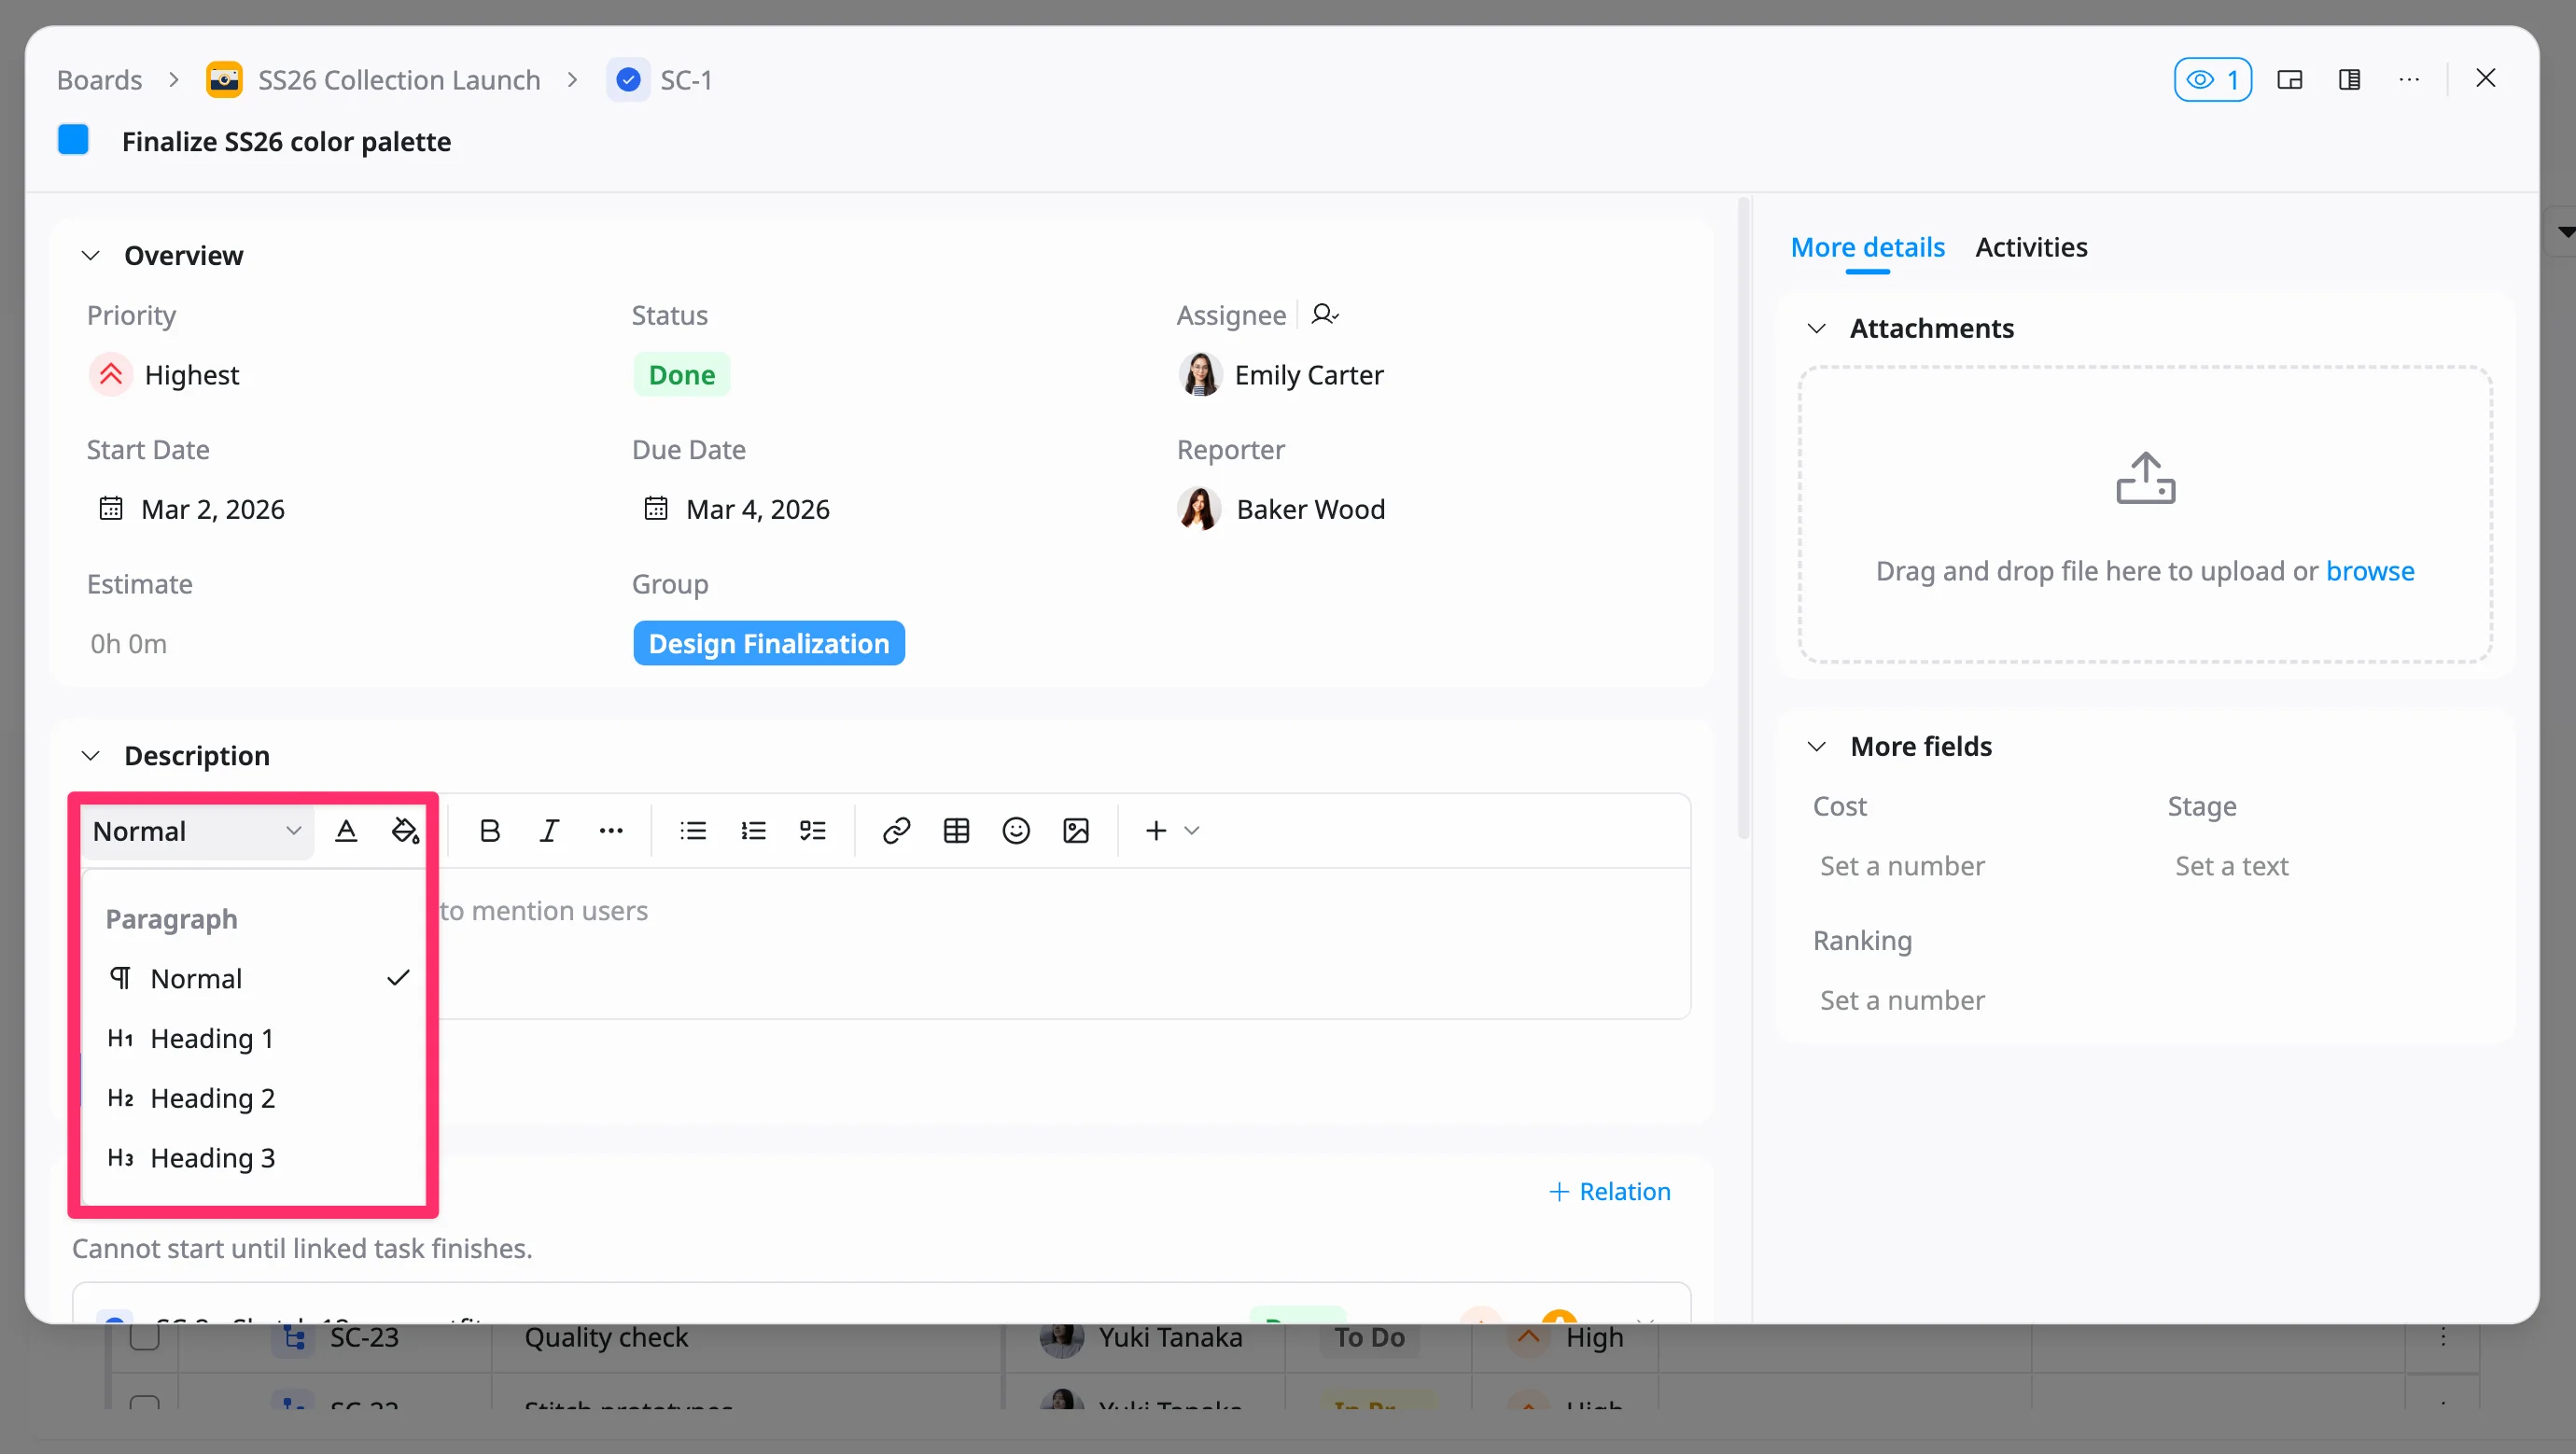
Task: Open the SC-23 row options menu
Action: [x=2442, y=1337]
